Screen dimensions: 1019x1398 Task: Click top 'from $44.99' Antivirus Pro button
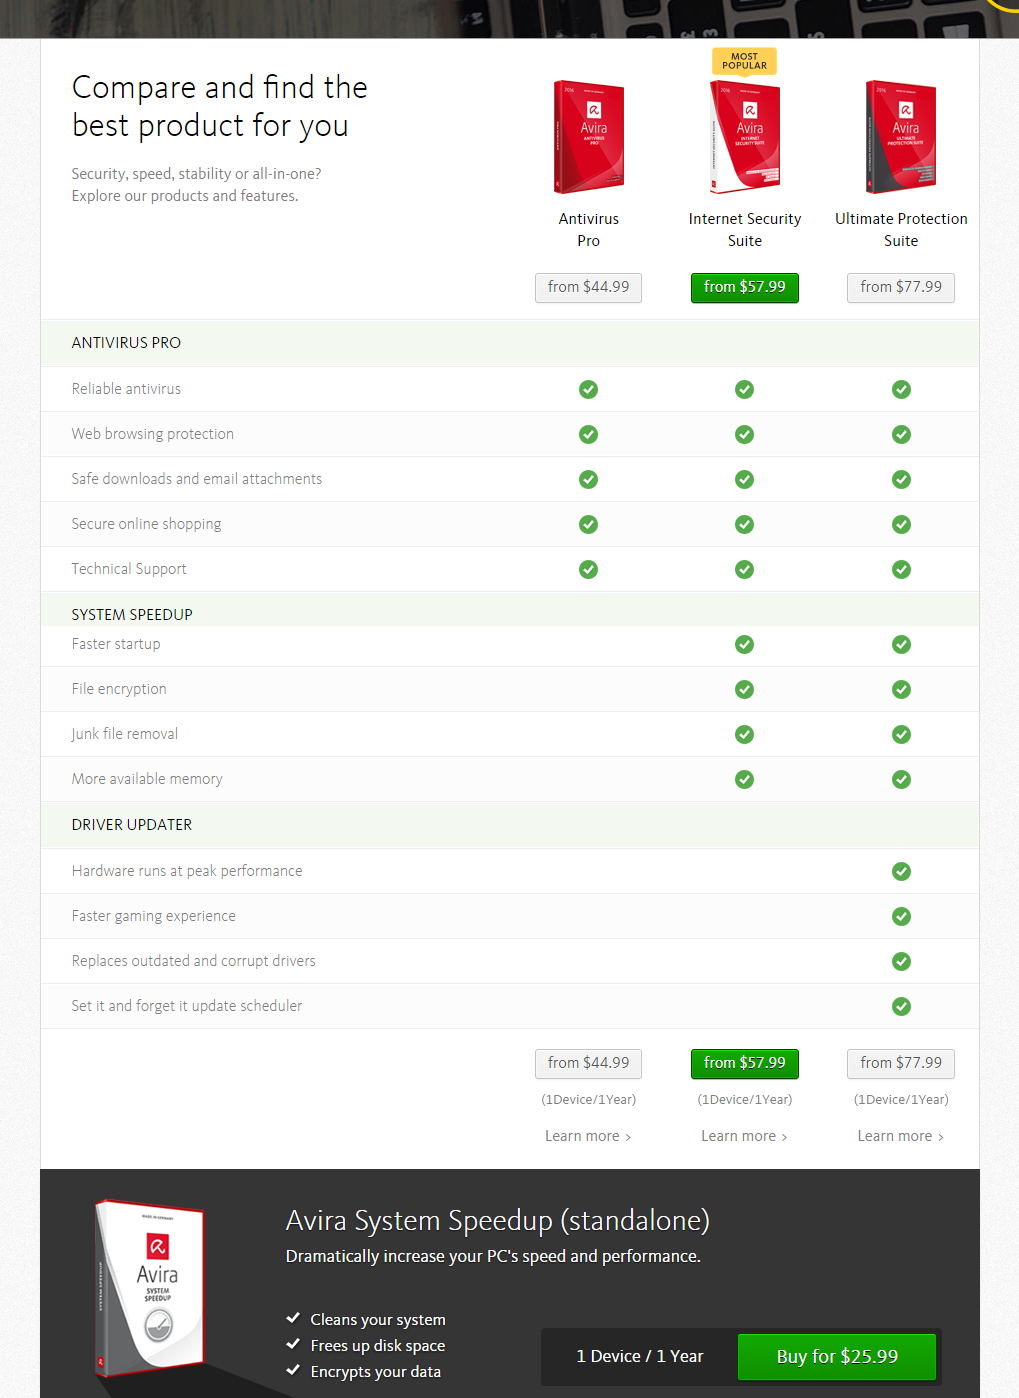[x=588, y=287]
